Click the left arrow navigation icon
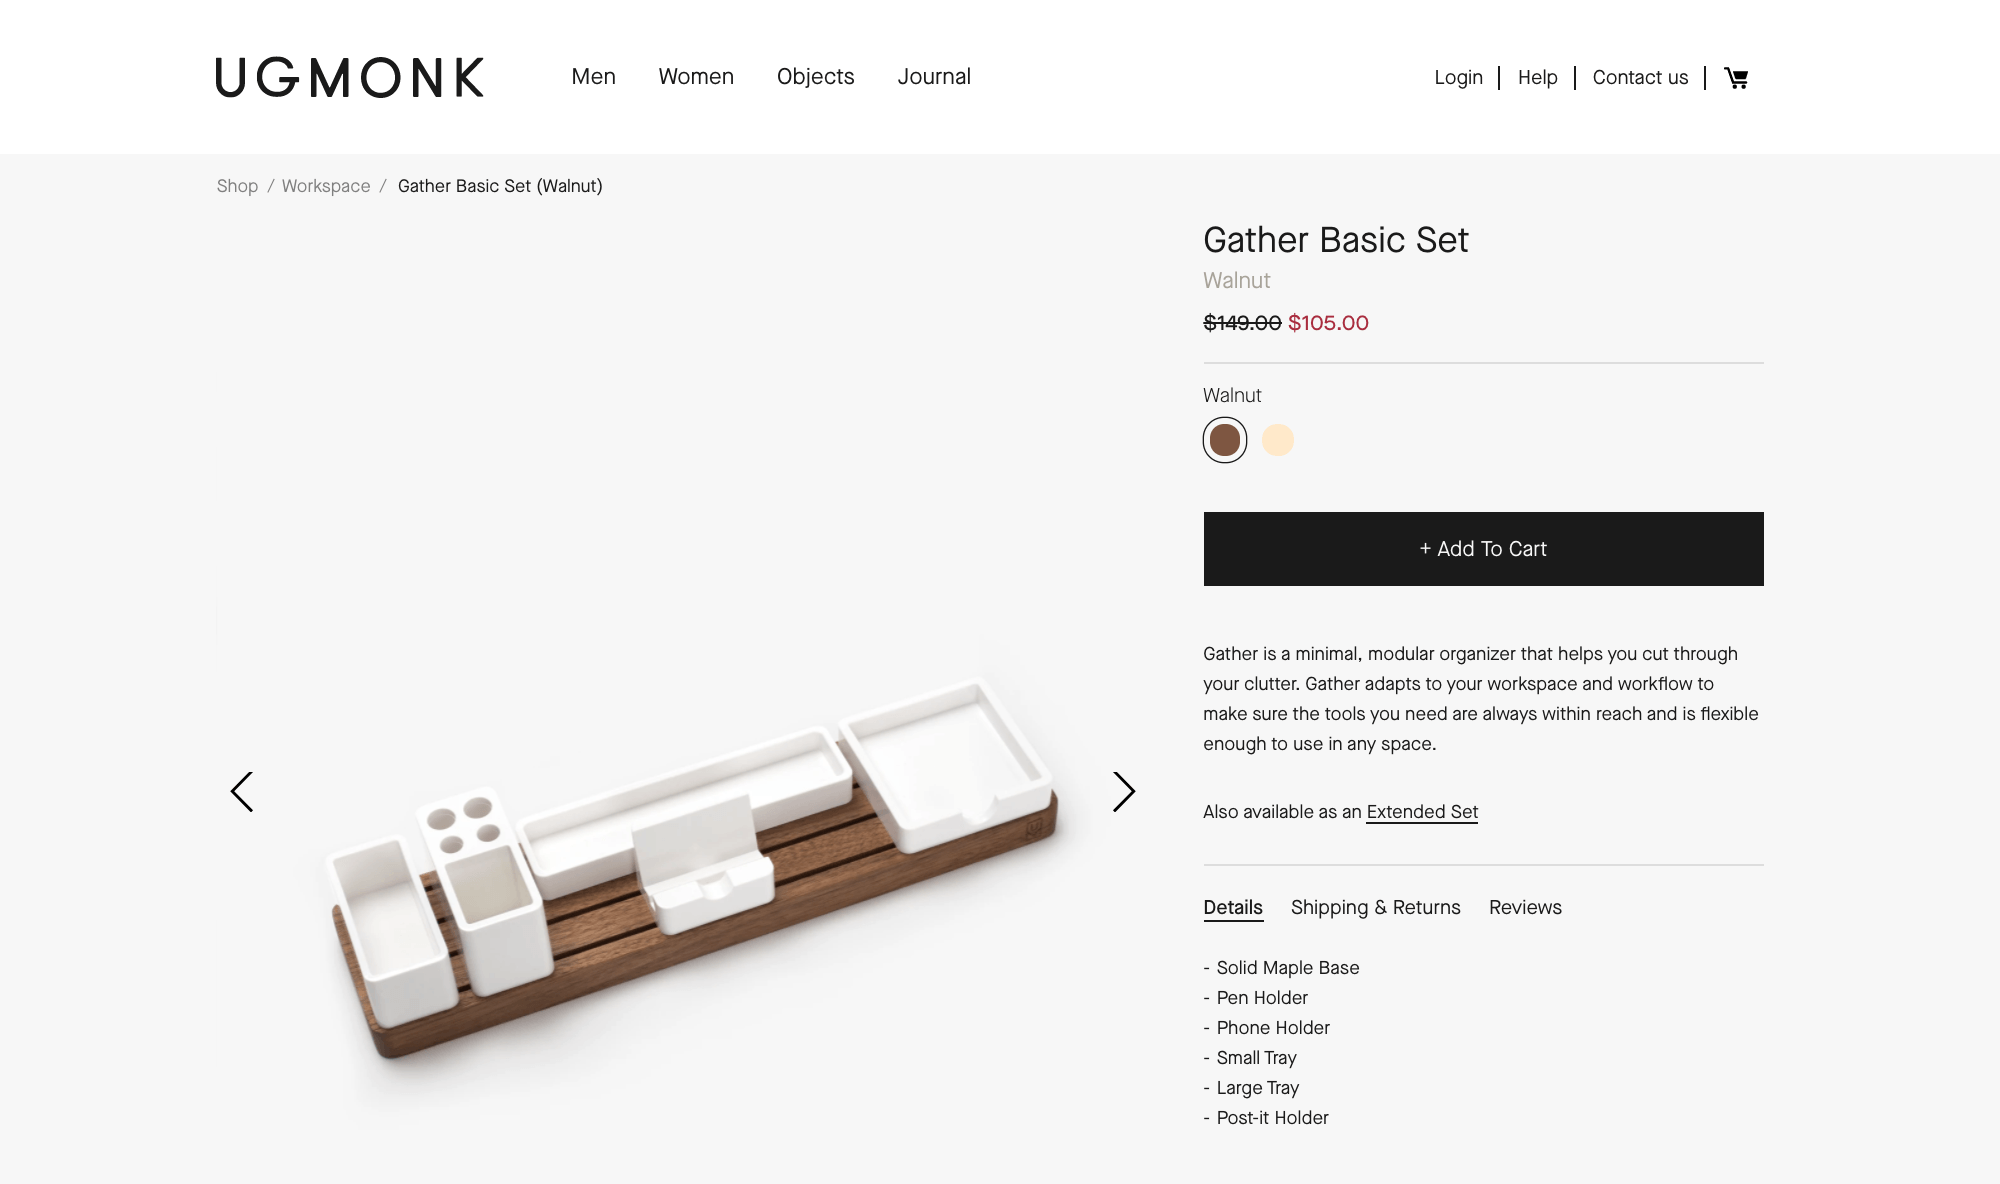 (x=242, y=791)
